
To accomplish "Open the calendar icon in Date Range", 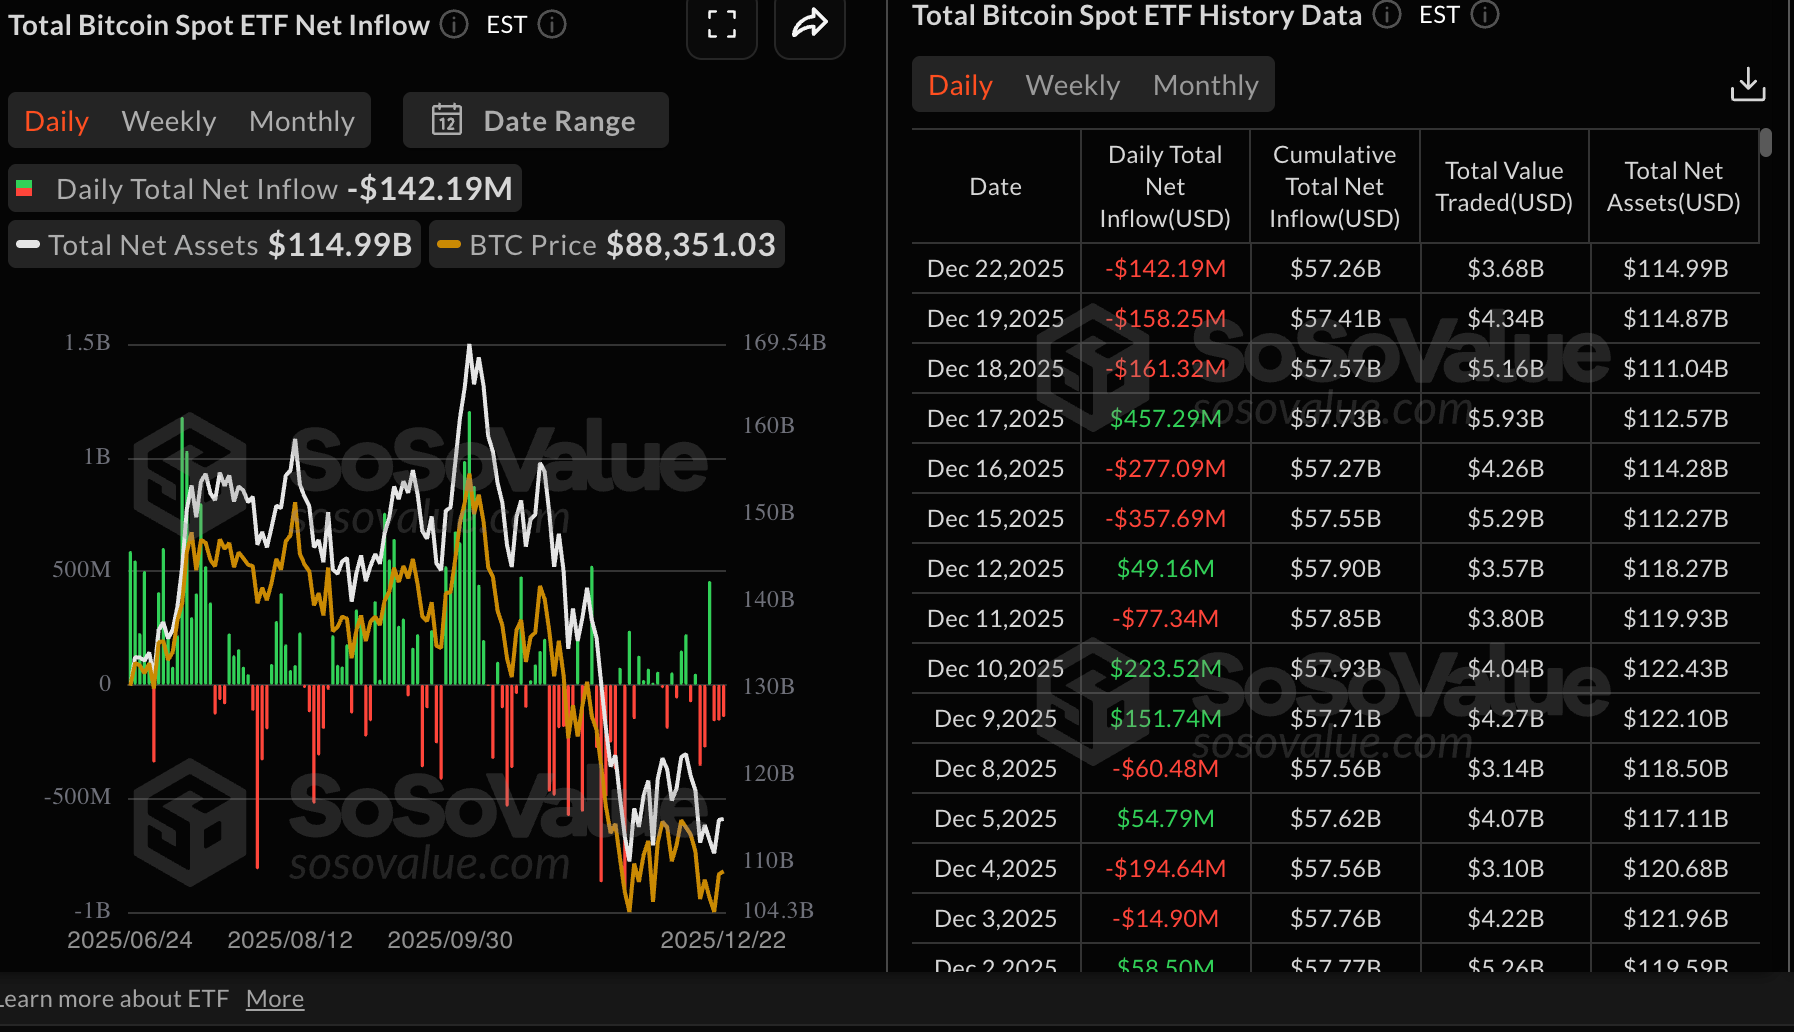I will click(x=449, y=120).
